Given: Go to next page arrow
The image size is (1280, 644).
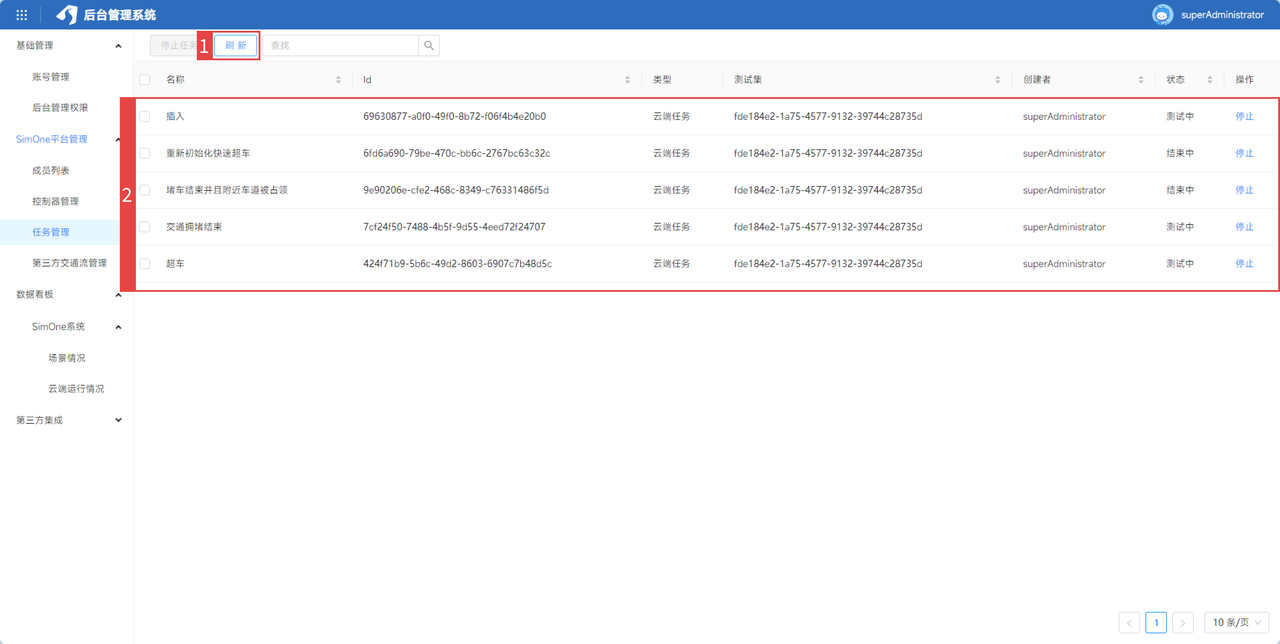Looking at the screenshot, I should tap(1182, 623).
